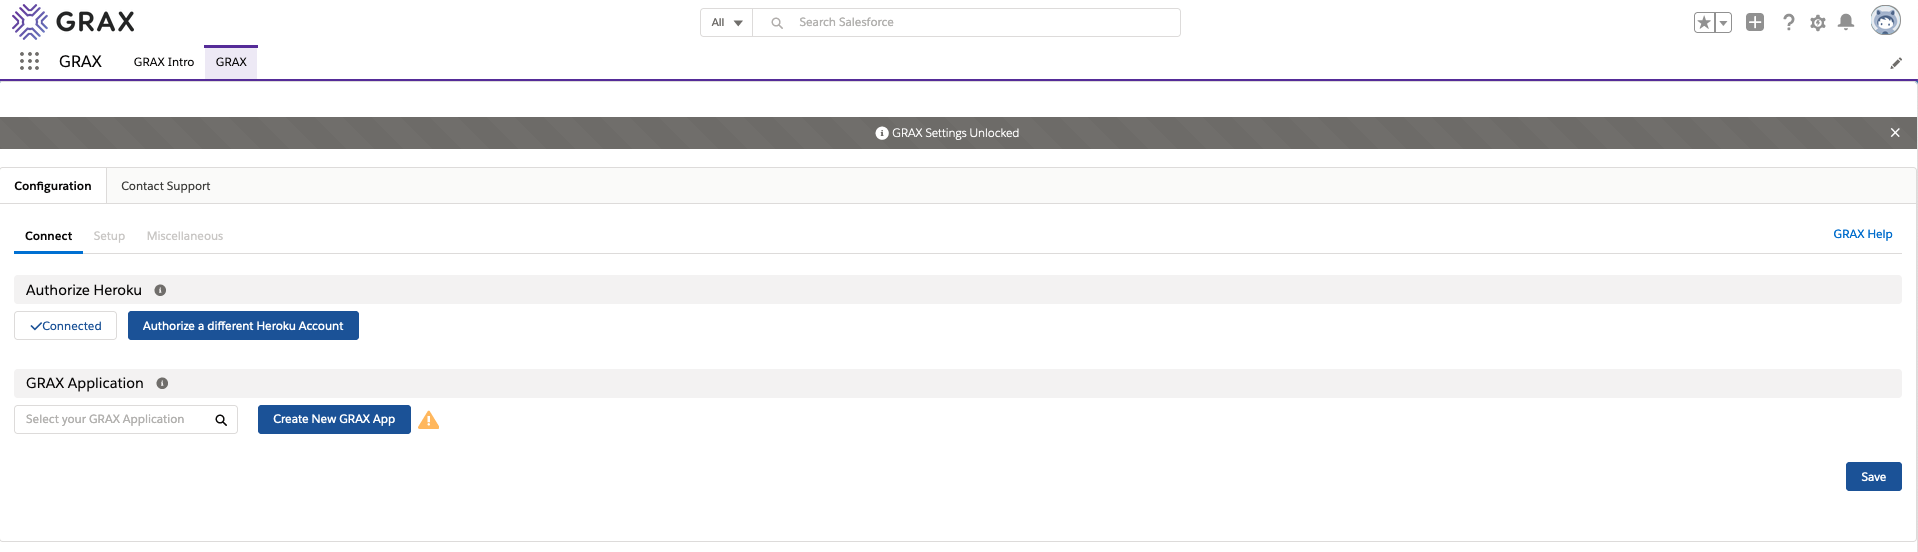This screenshot has width=1918, height=552.
Task: Select the GRAX nav tab
Action: (231, 62)
